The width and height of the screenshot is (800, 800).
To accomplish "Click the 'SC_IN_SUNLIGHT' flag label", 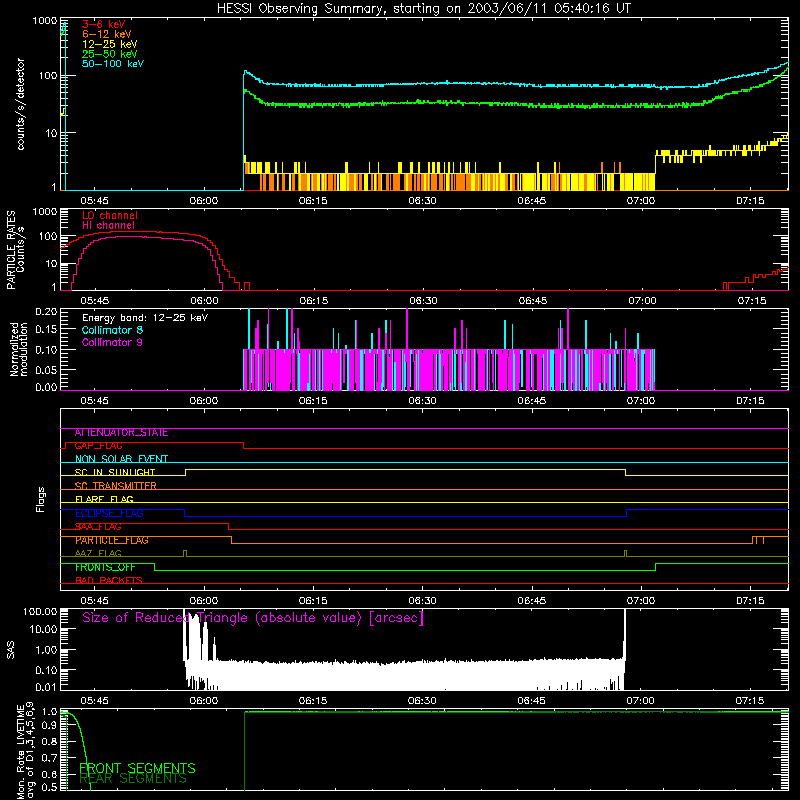I will [115, 472].
